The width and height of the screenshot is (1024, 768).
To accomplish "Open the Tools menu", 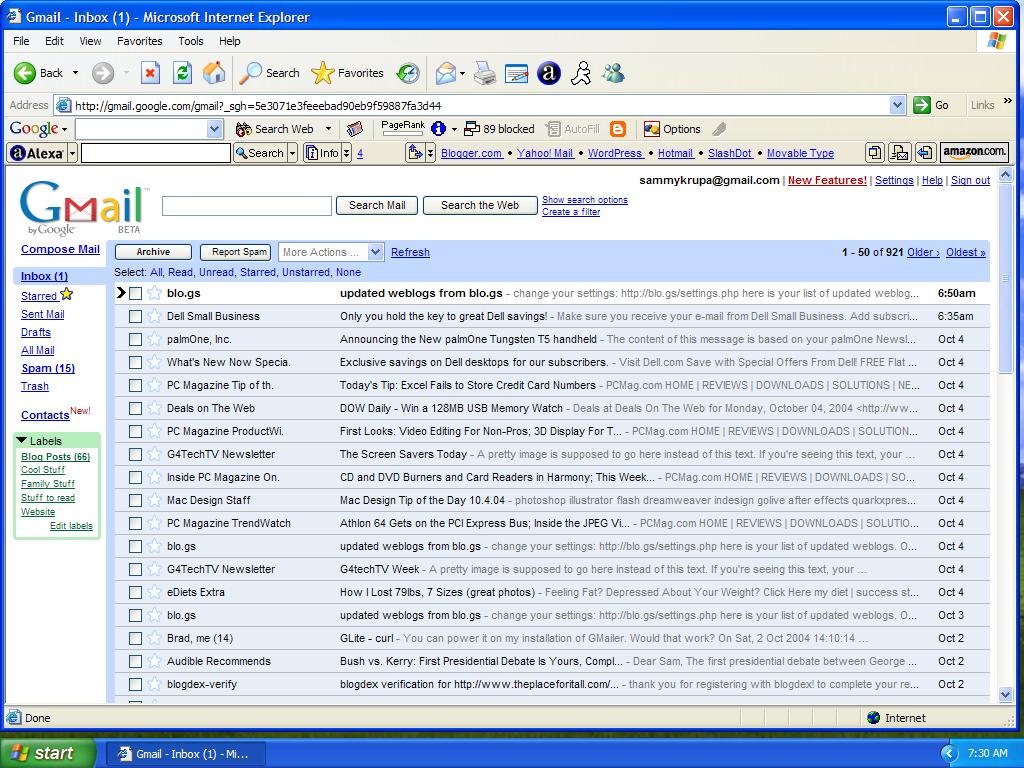I will 190,41.
